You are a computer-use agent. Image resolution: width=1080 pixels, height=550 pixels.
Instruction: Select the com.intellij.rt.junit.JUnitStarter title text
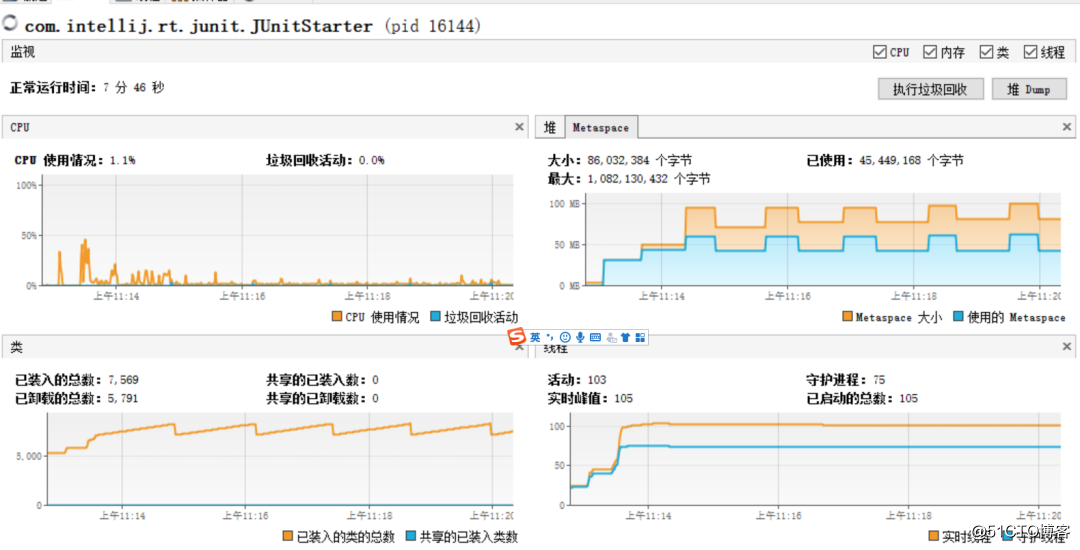199,26
